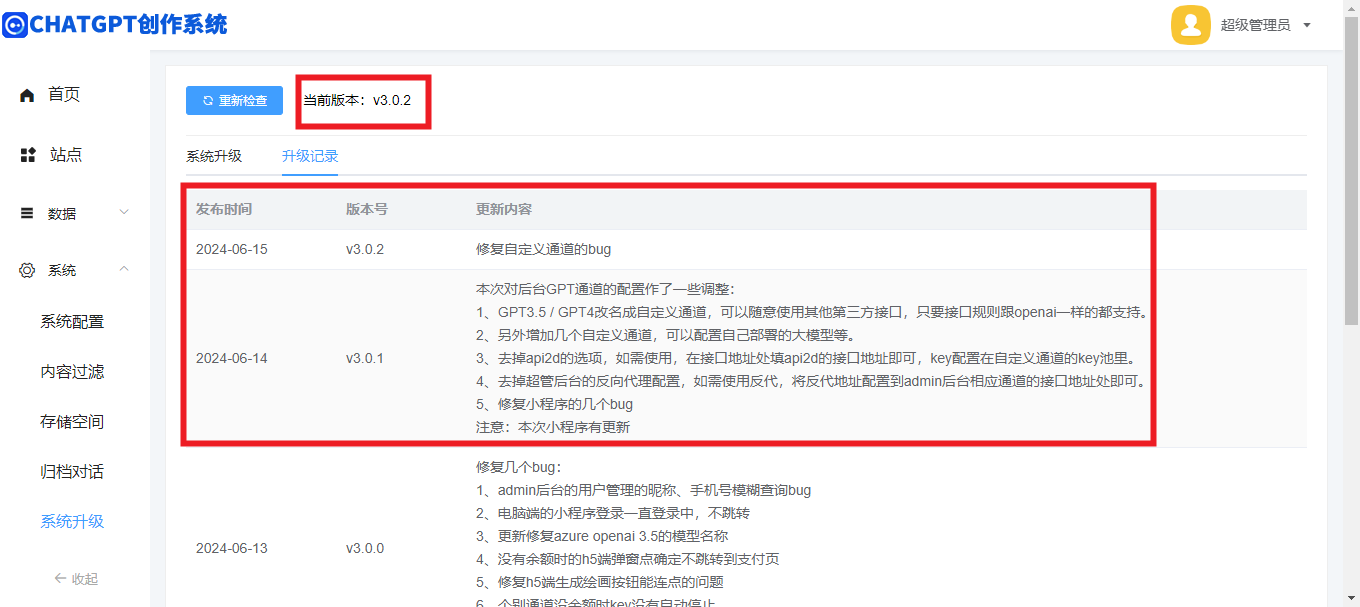Click the text 修复自定义通道的bug

click(x=543, y=249)
